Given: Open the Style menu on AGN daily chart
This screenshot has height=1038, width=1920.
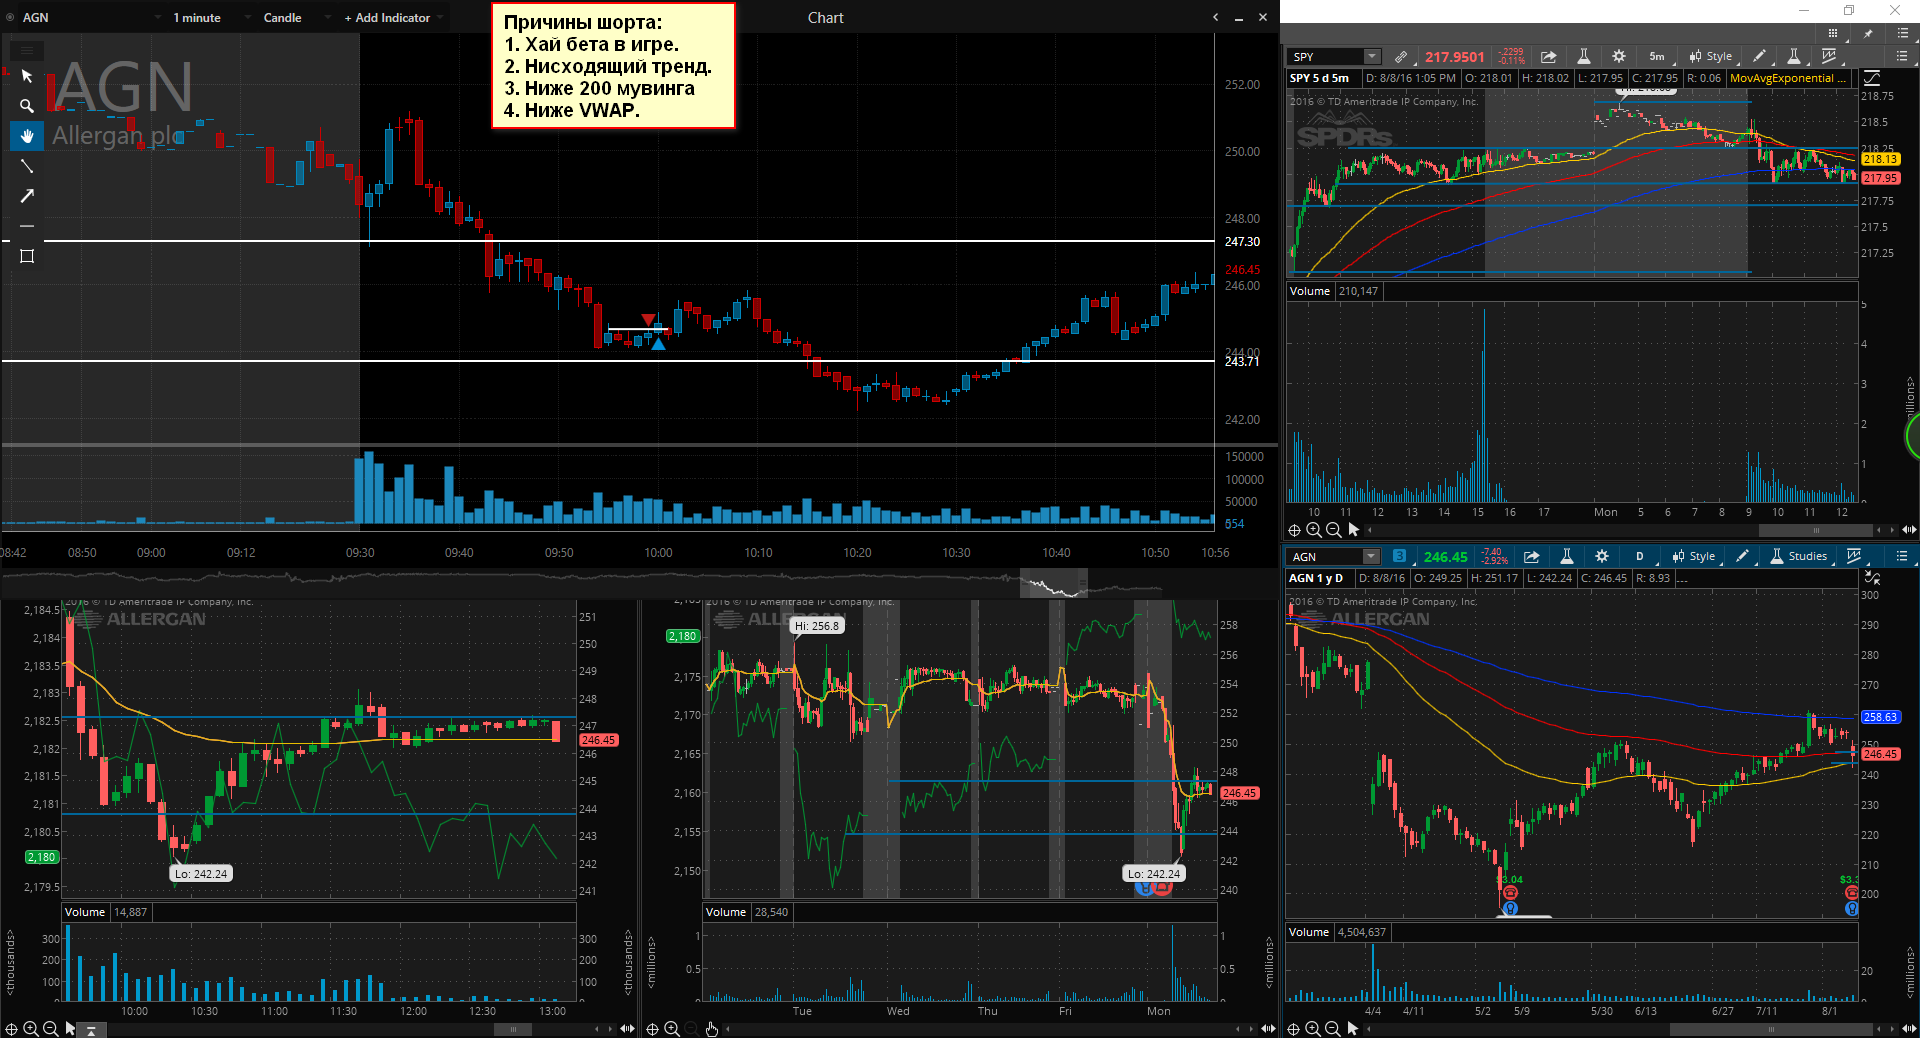Looking at the screenshot, I should coord(1696,557).
